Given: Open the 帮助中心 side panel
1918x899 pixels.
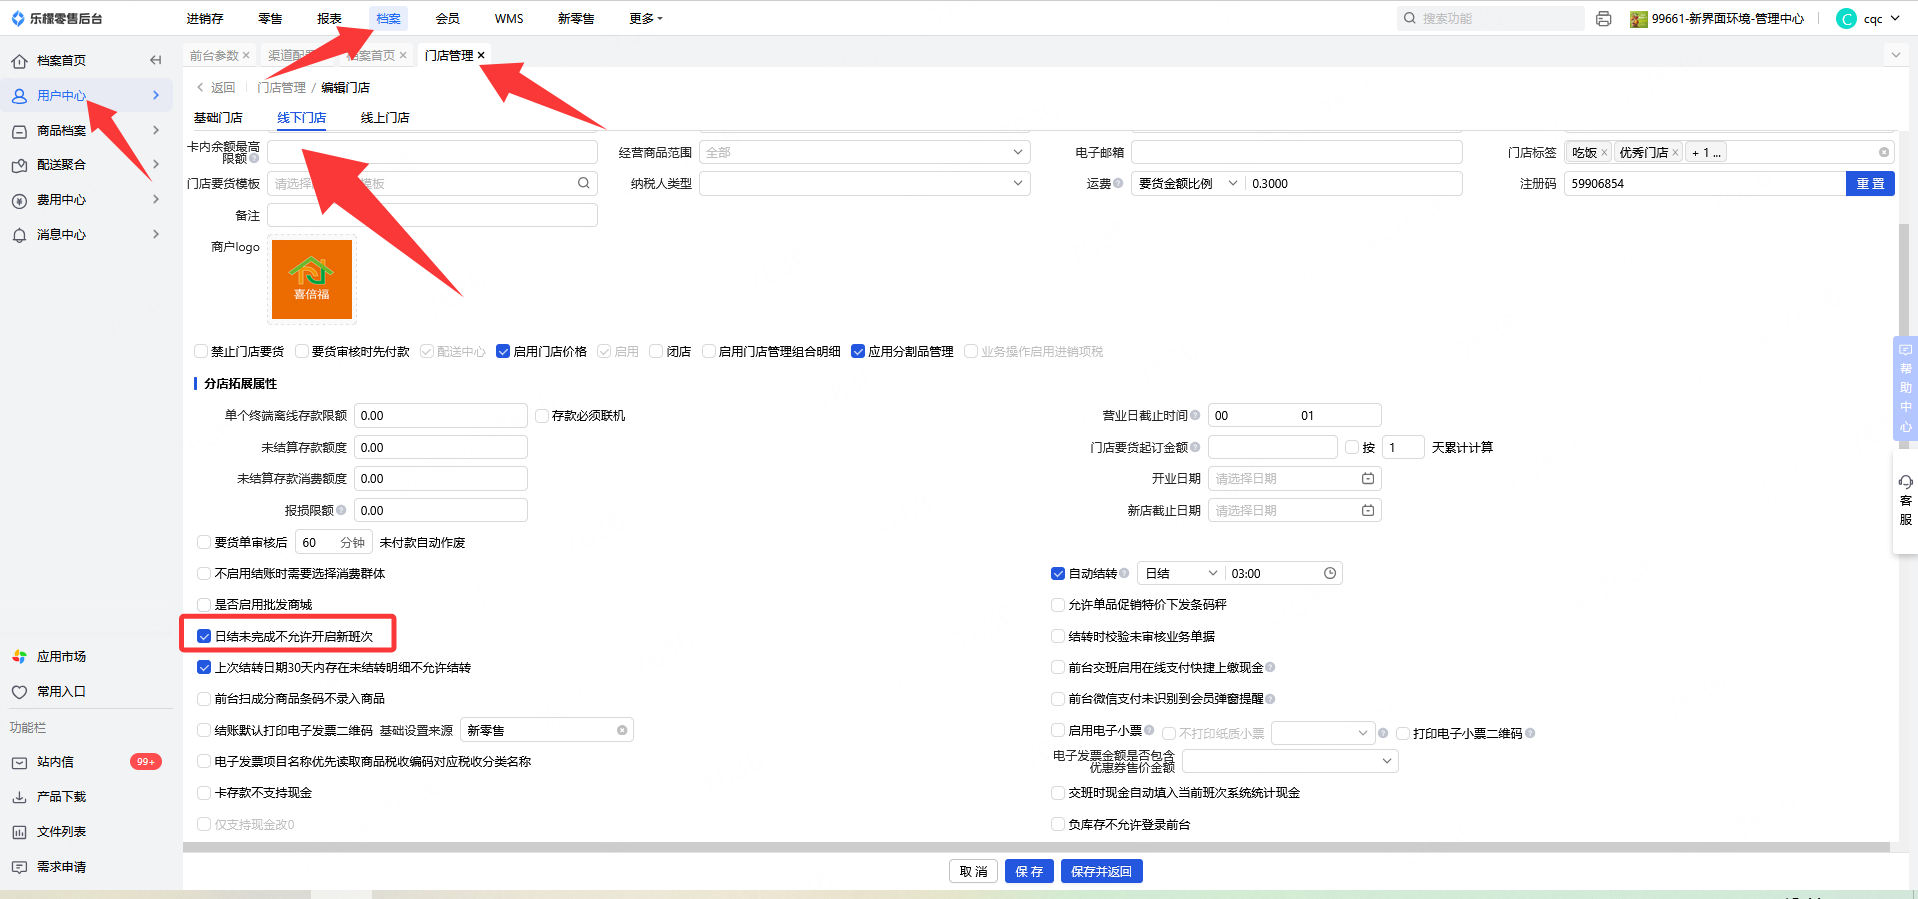Looking at the screenshot, I should click(x=1905, y=389).
